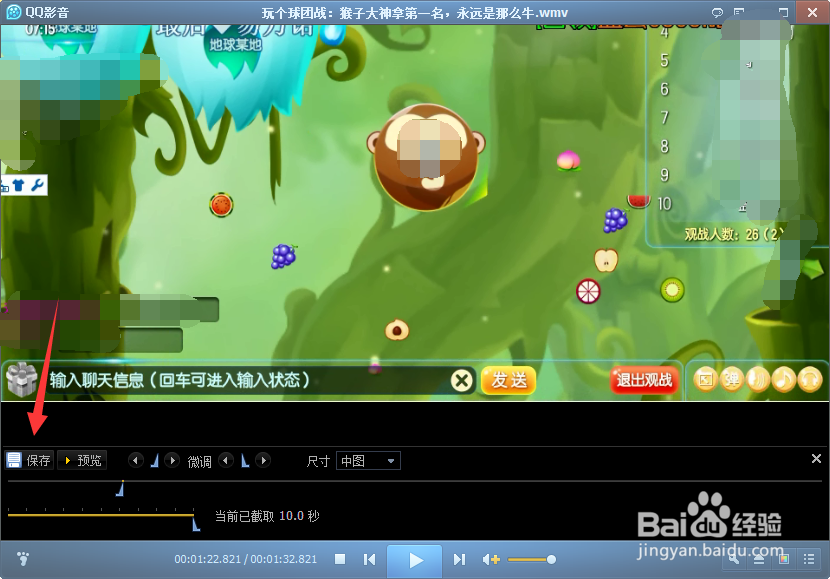Click the eject open-file icon
Viewport: 830px width, 579px height.
click(x=759, y=559)
